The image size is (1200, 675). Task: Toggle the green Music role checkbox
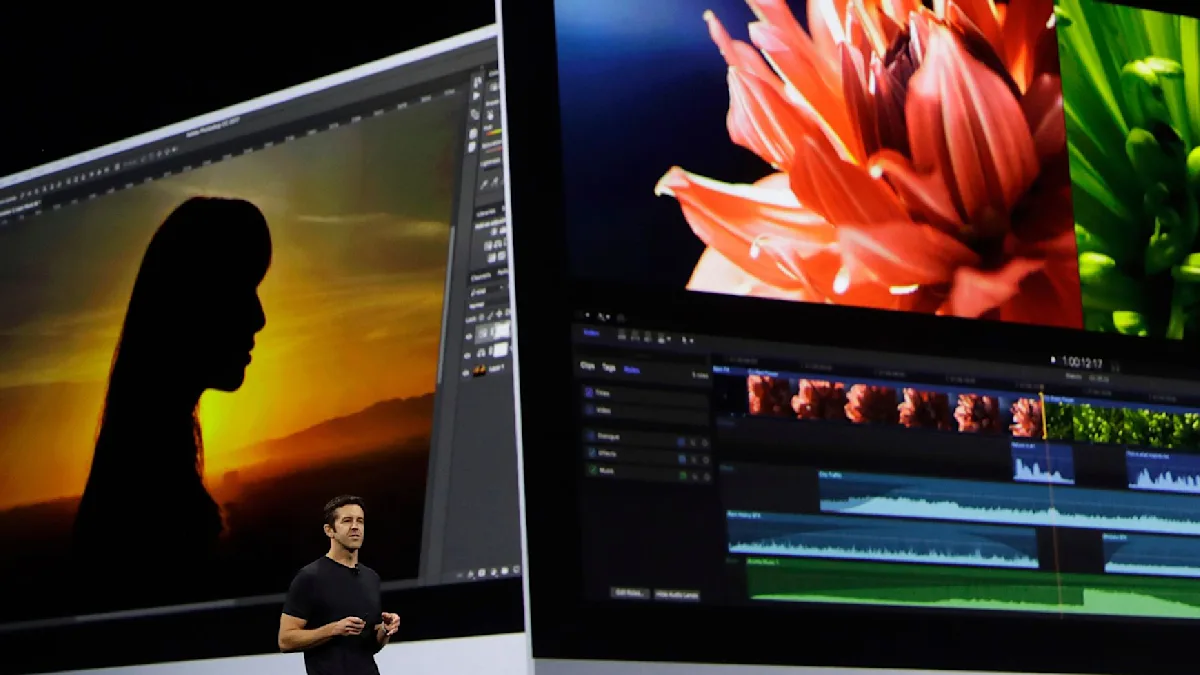593,470
